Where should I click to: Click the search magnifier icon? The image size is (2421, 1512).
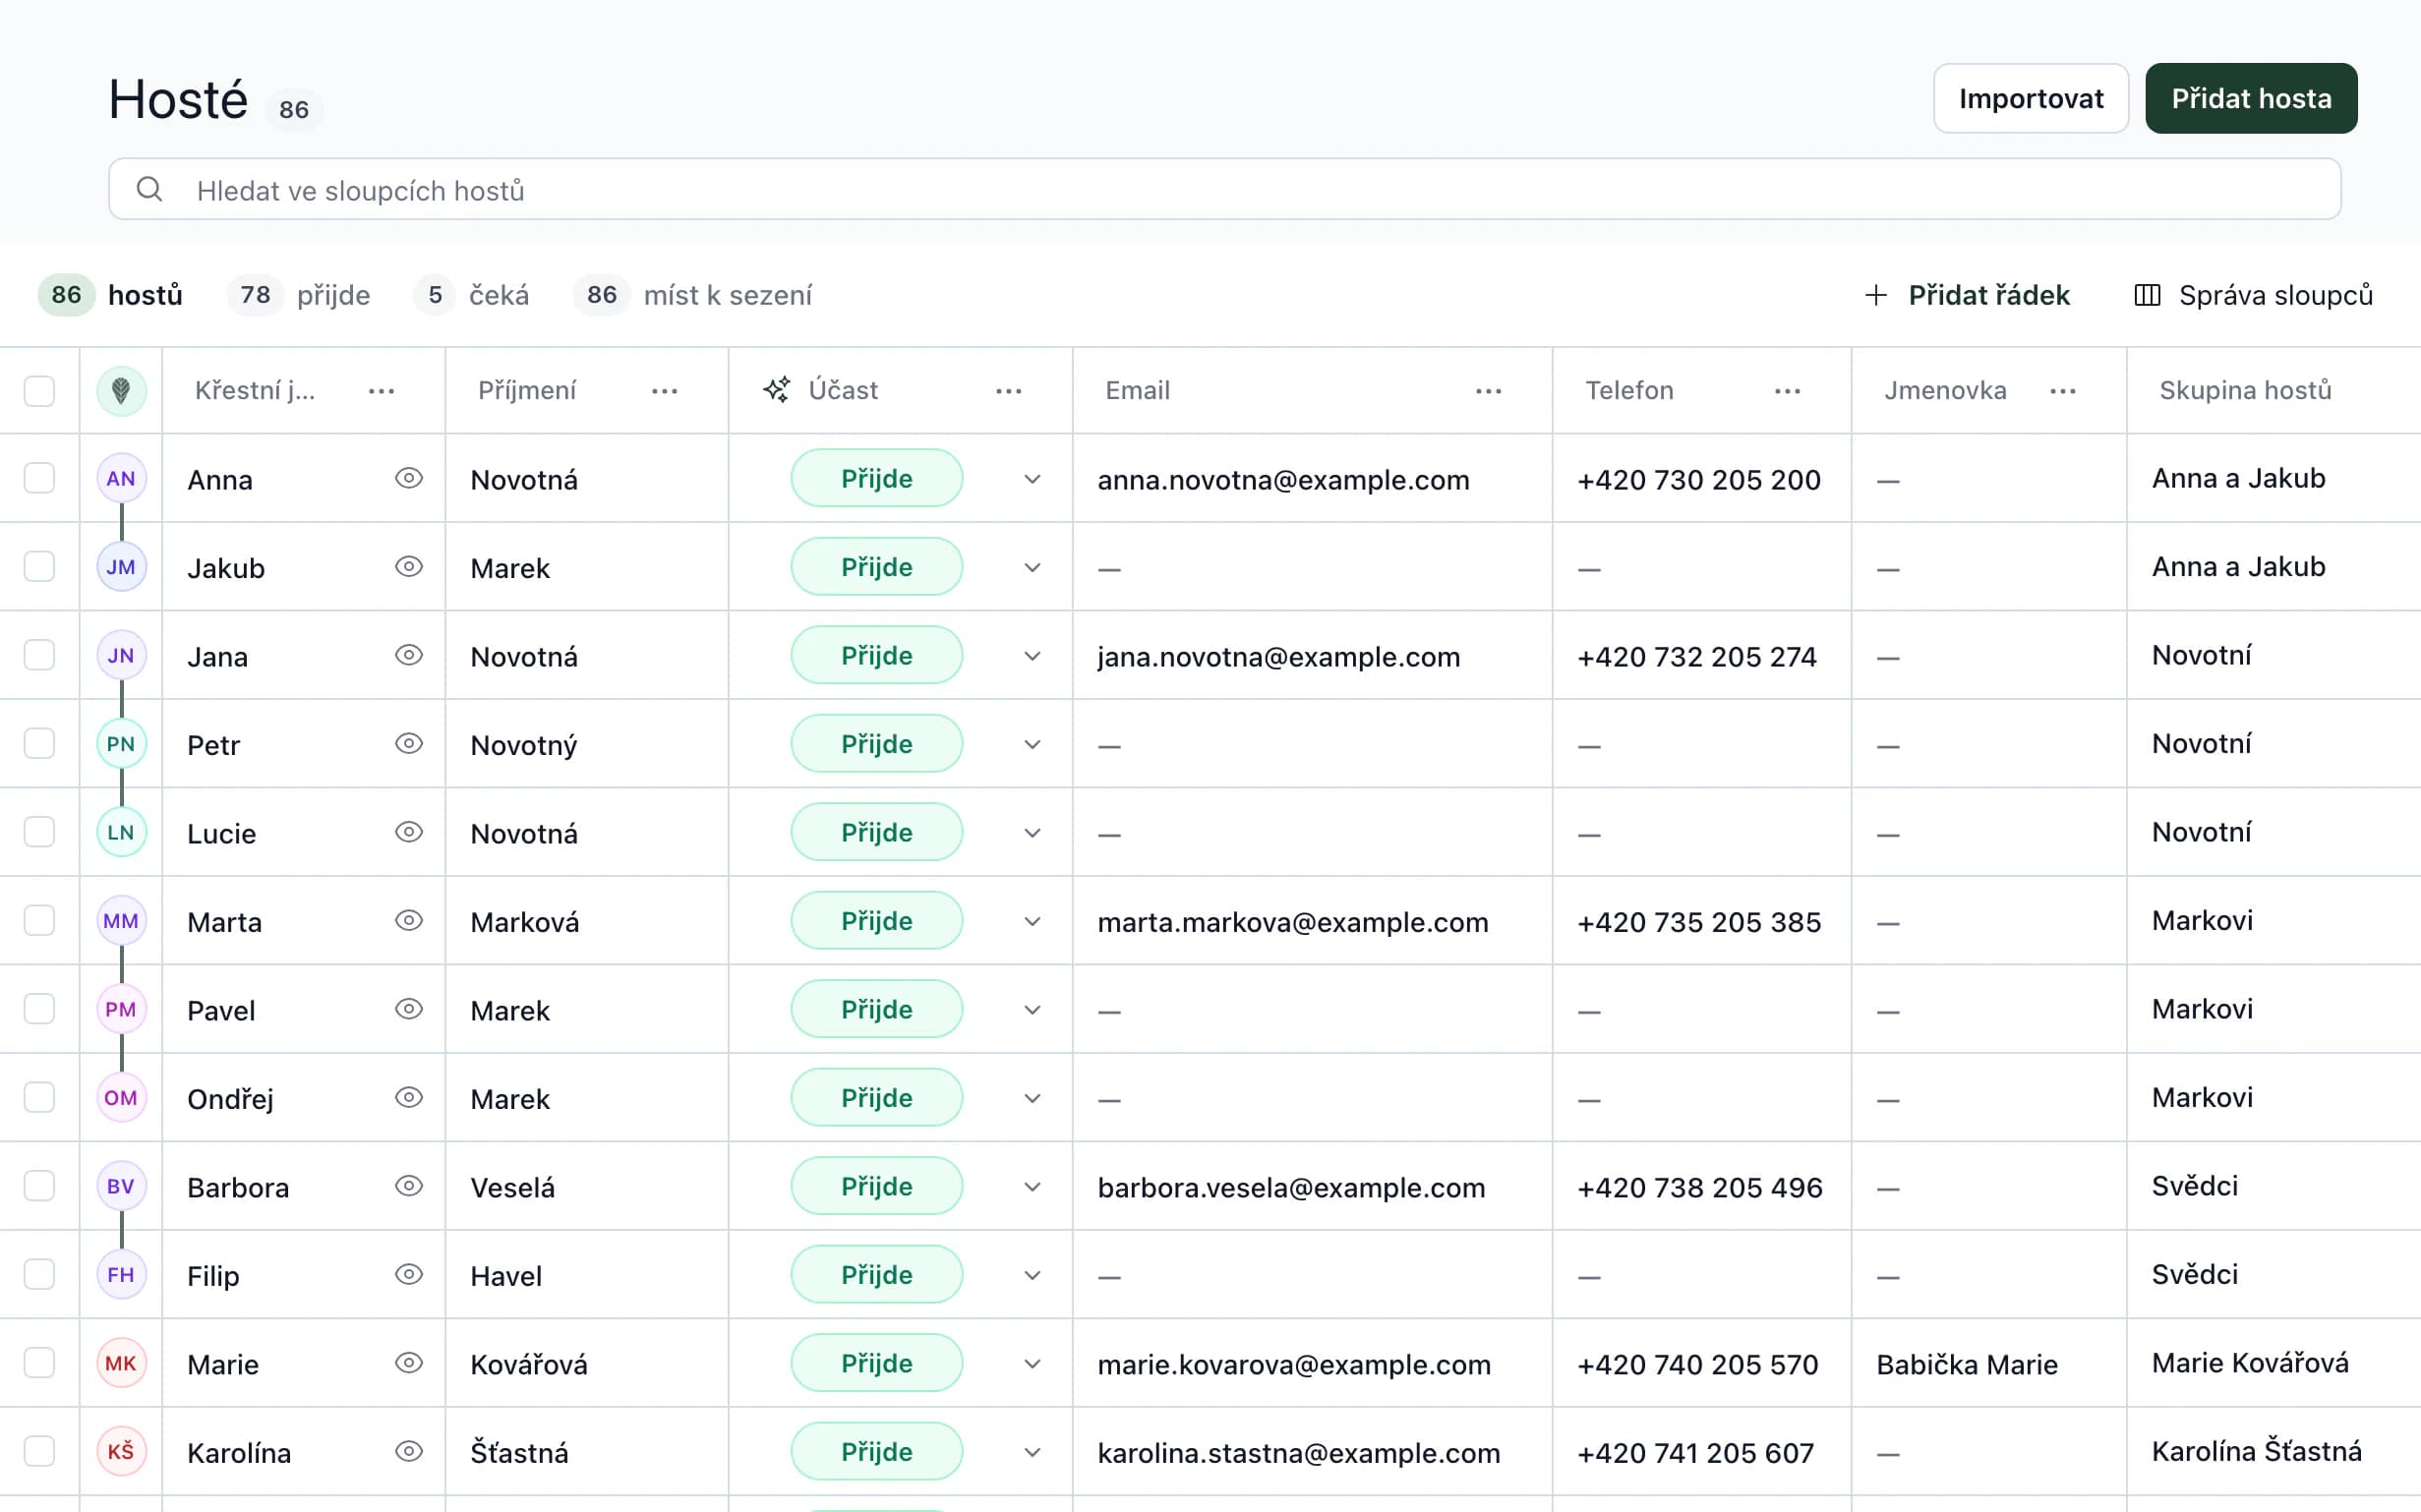tap(149, 189)
